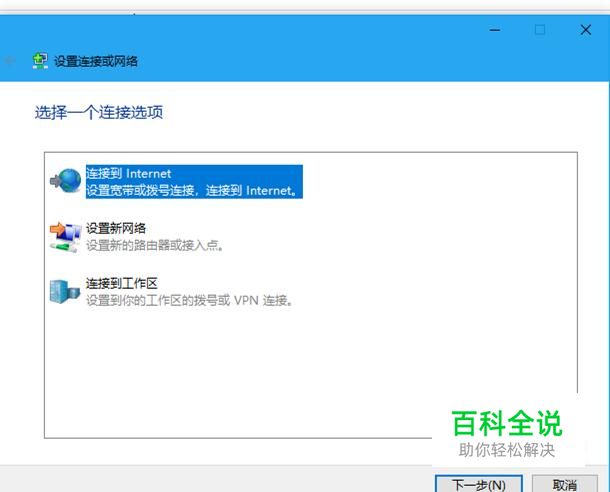Image resolution: width=610 pixels, height=492 pixels.
Task: Select the 连接到 Internet option title
Action: (128, 173)
